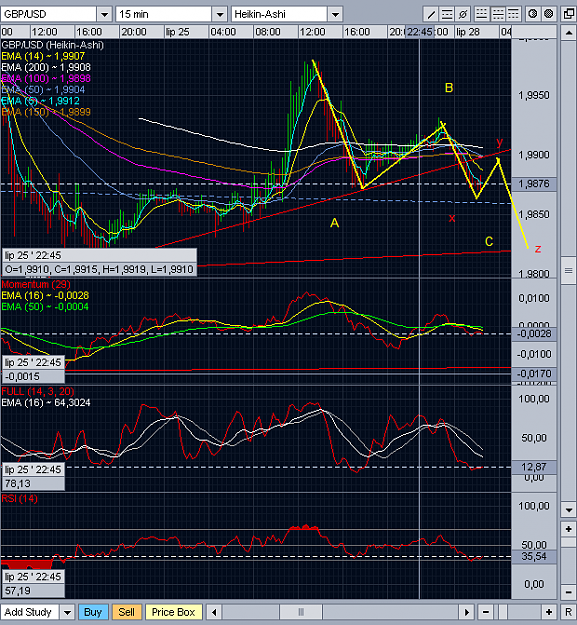Click the horizontal scroll left arrow
The width and height of the screenshot is (577, 625).
[214, 612]
